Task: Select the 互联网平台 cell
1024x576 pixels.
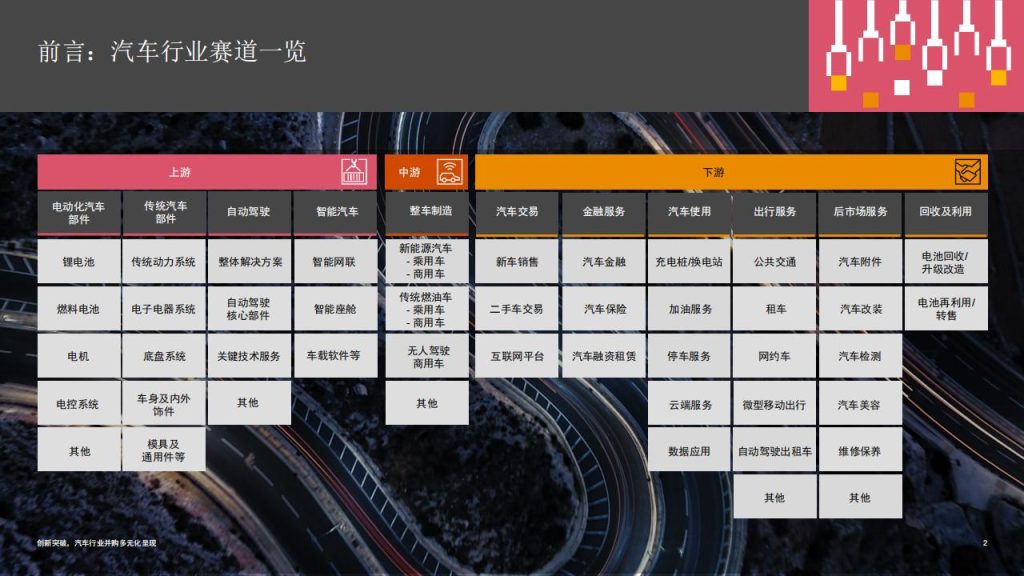Action: tap(517, 356)
